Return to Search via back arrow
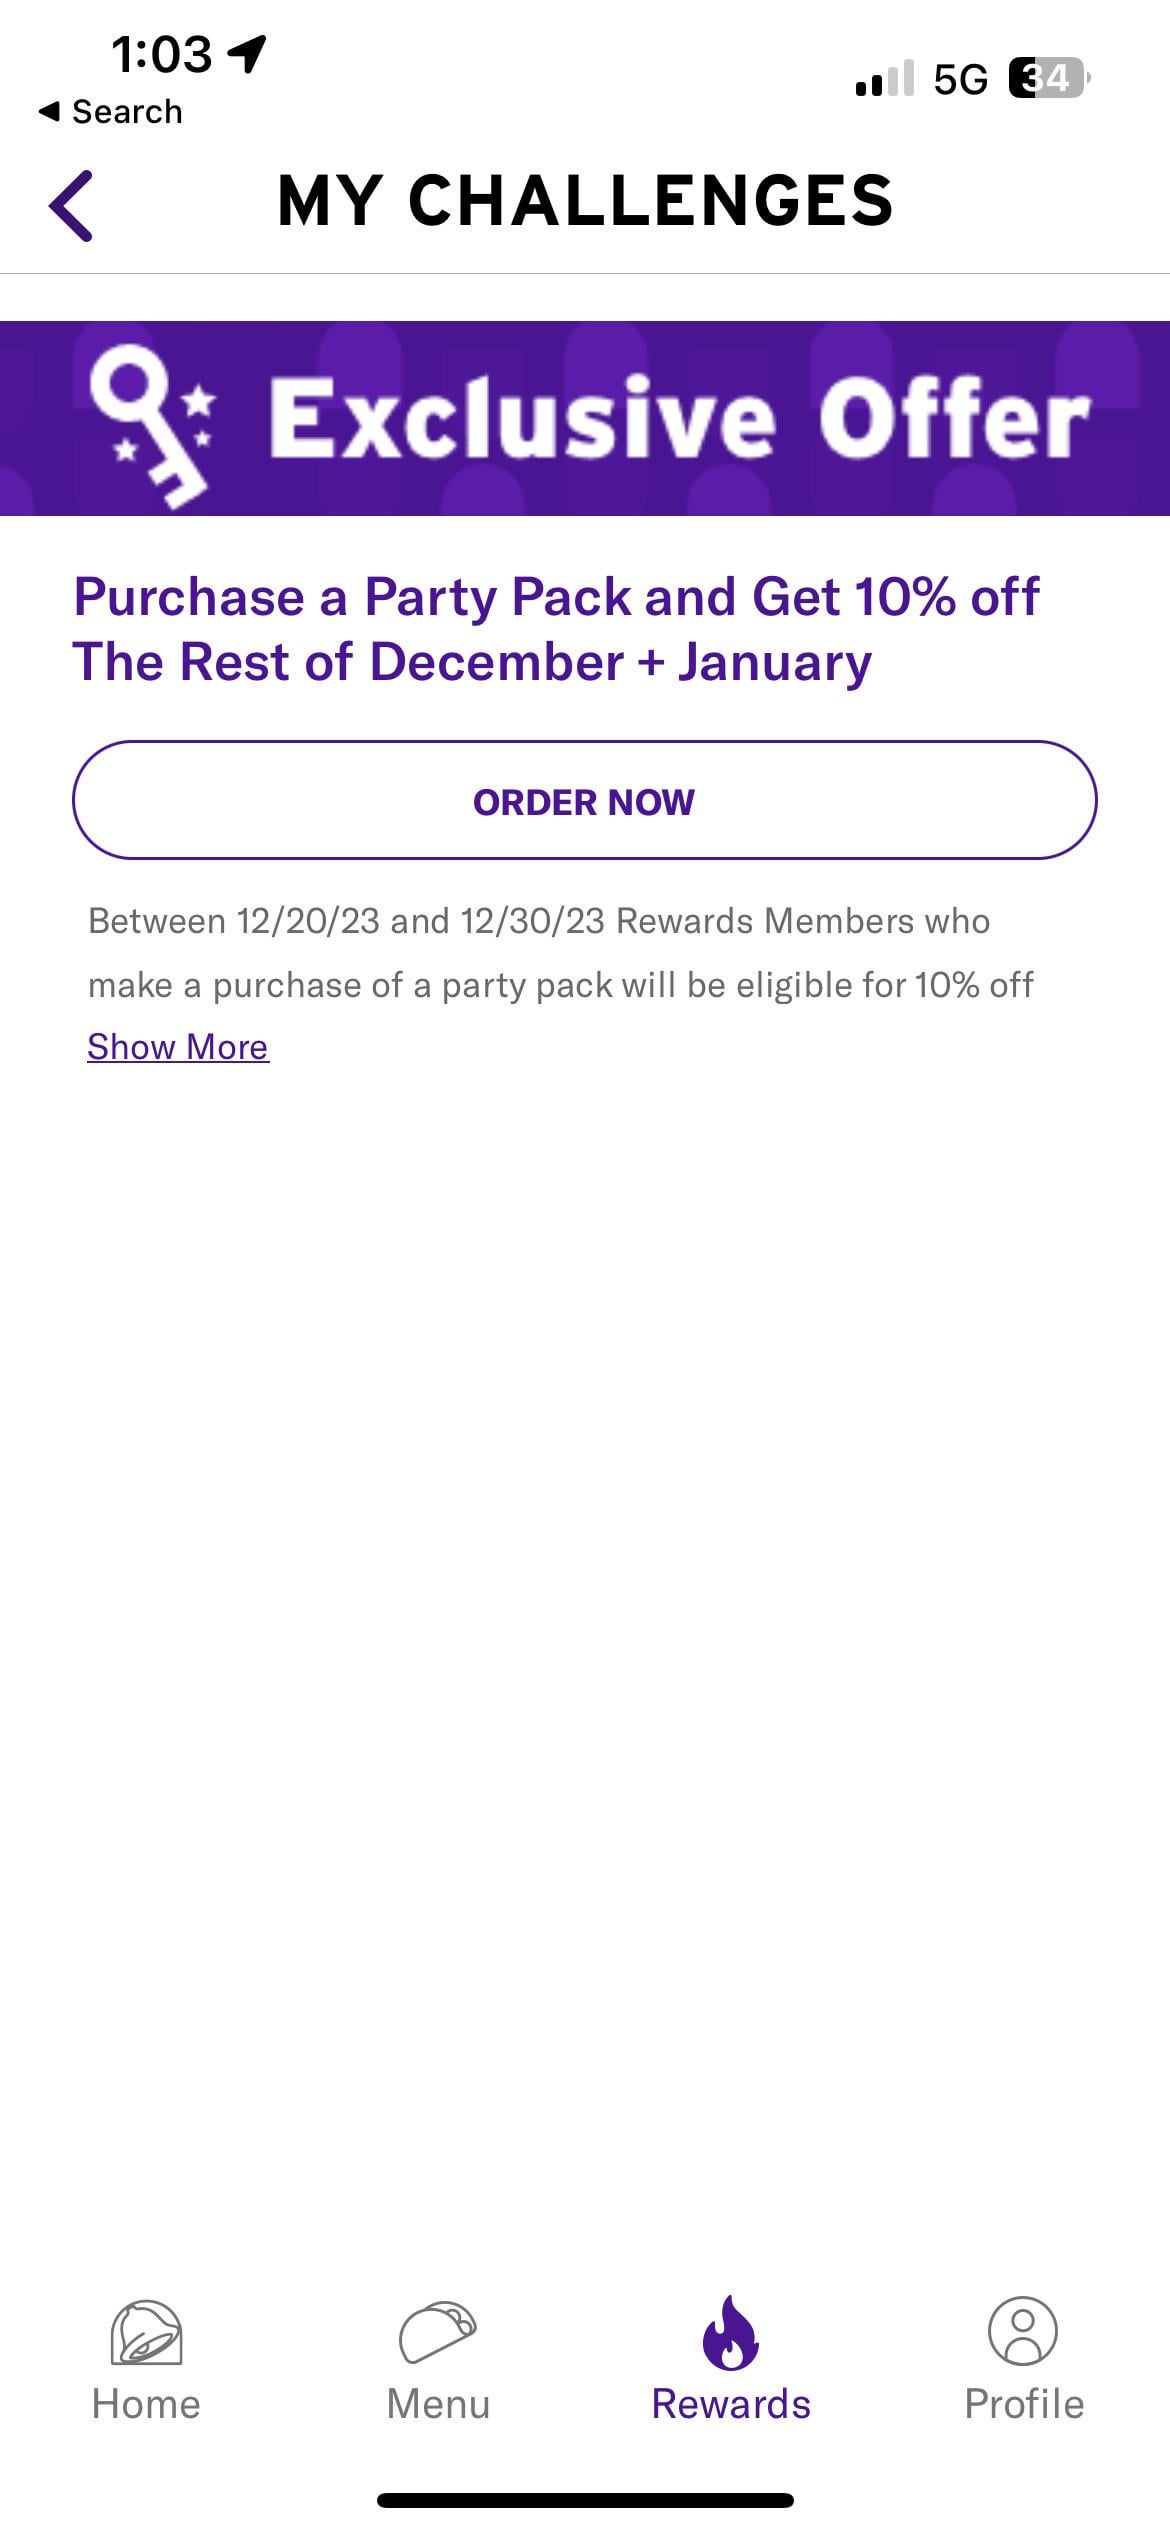Screen dimensions: 1170x2532 (110, 111)
